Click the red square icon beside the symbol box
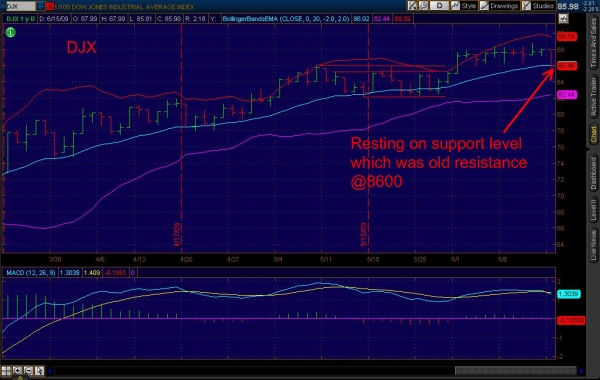Image resolution: width=600 pixels, height=380 pixels. pyautogui.click(x=50, y=7)
